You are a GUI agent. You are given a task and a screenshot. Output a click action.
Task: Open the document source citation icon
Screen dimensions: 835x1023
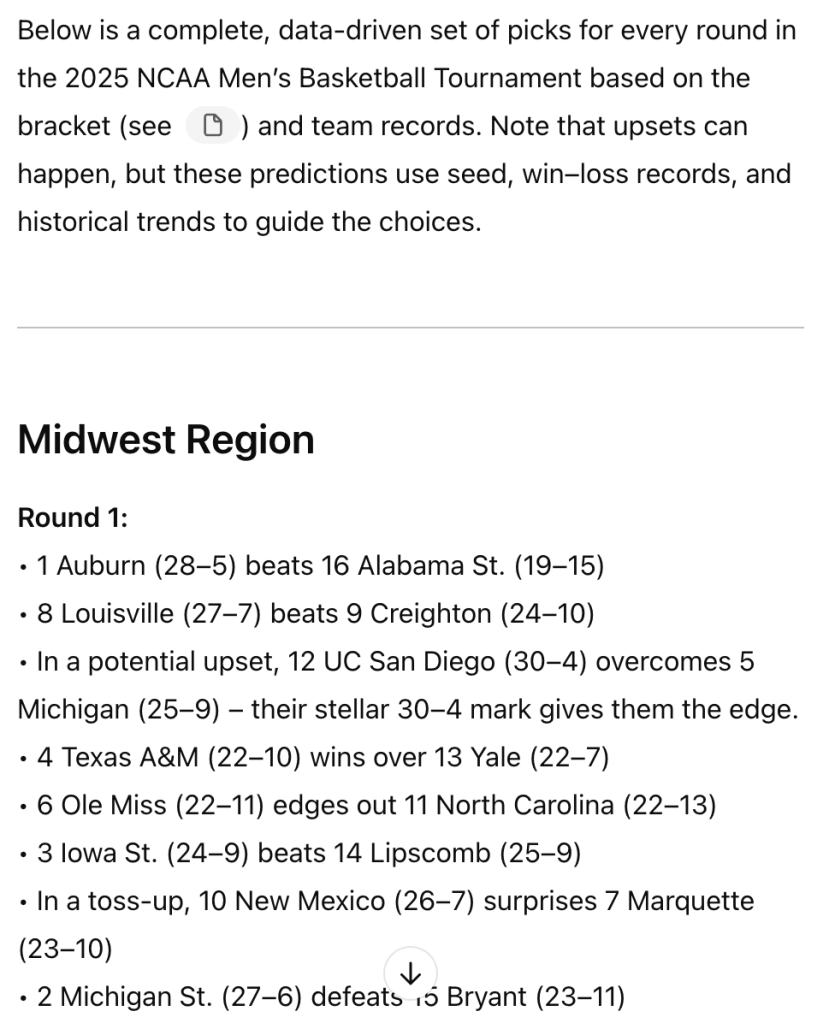[x=212, y=127]
